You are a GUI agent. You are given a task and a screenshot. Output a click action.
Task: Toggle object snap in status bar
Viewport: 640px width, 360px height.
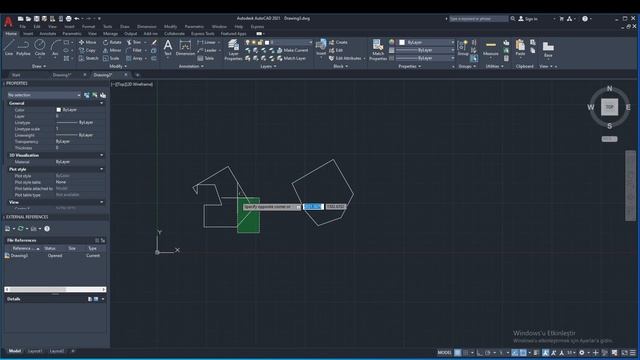[523, 353]
